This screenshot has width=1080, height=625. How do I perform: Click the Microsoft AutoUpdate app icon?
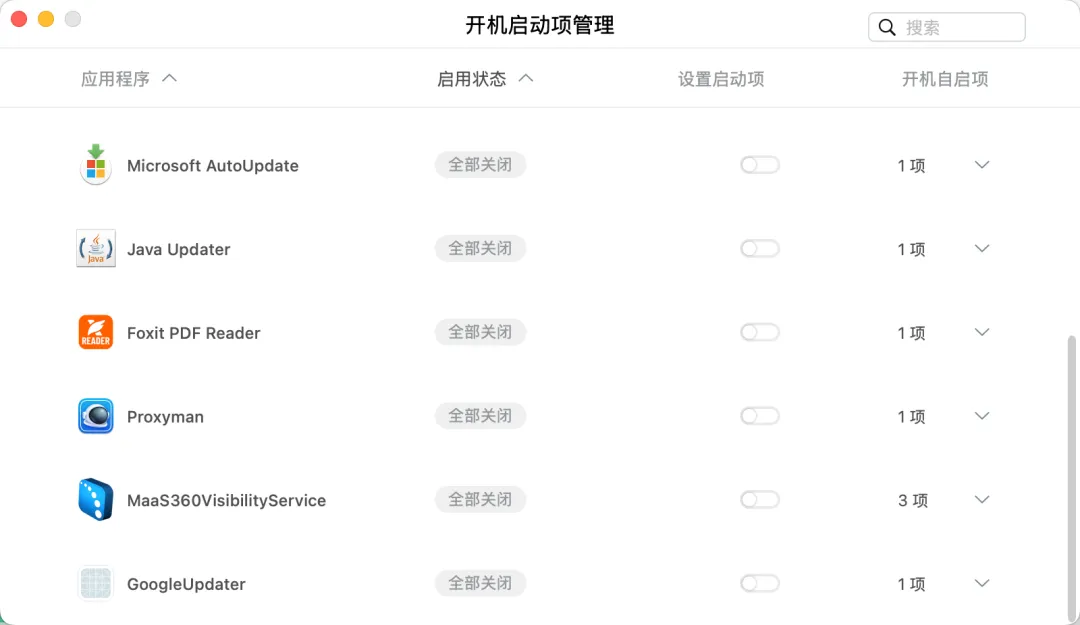(x=96, y=165)
